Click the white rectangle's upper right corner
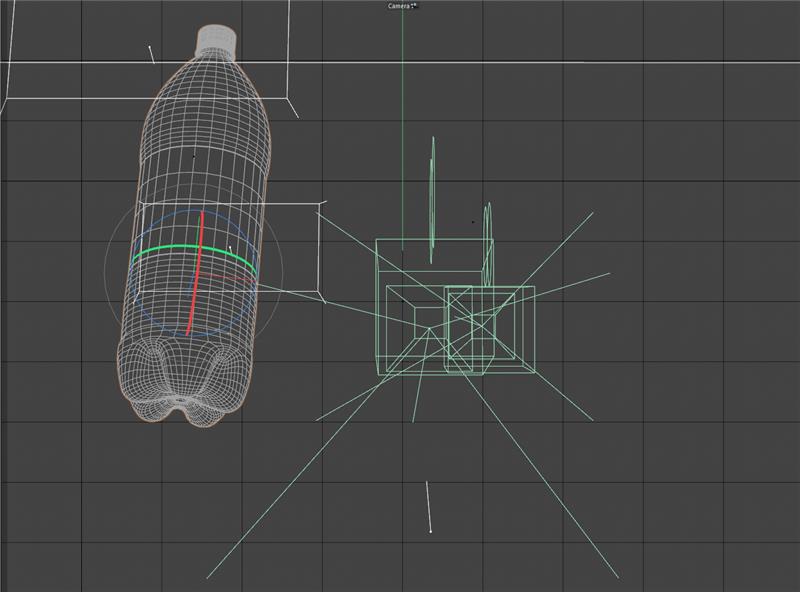Image resolution: width=800 pixels, height=592 pixels. pyautogui.click(x=319, y=203)
